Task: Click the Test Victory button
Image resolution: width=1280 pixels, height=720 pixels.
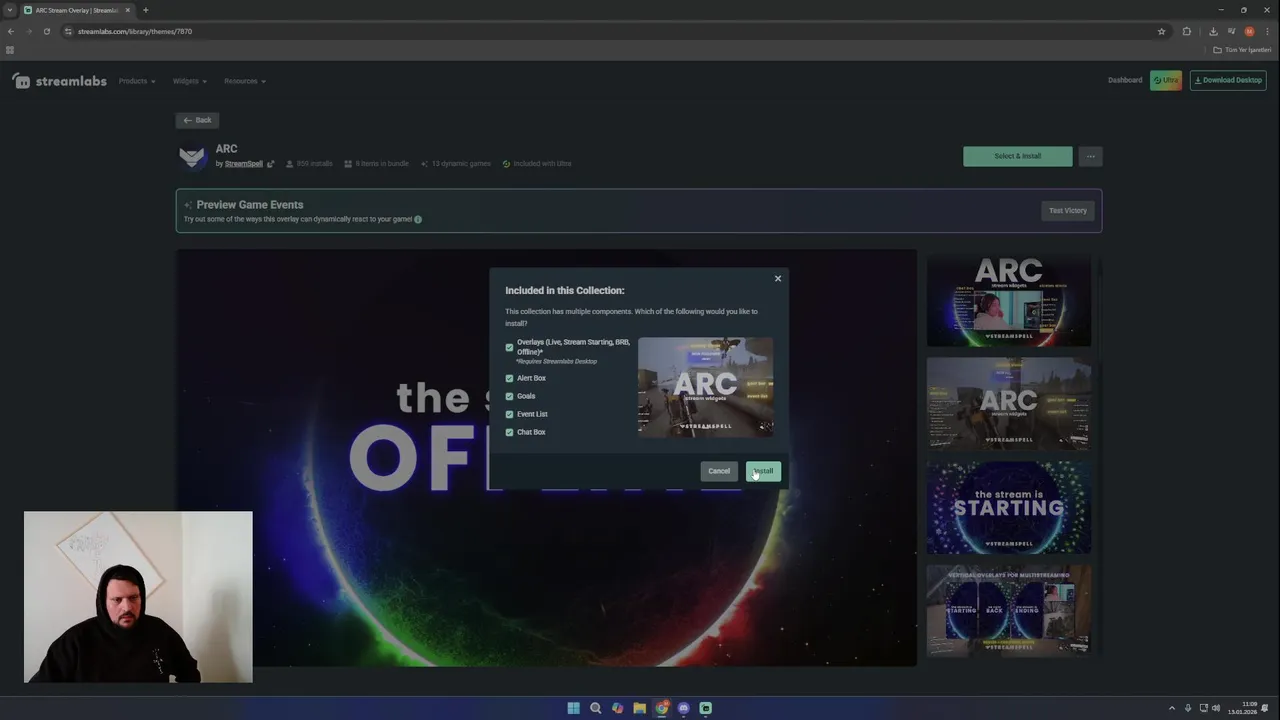Action: pos(1068,210)
